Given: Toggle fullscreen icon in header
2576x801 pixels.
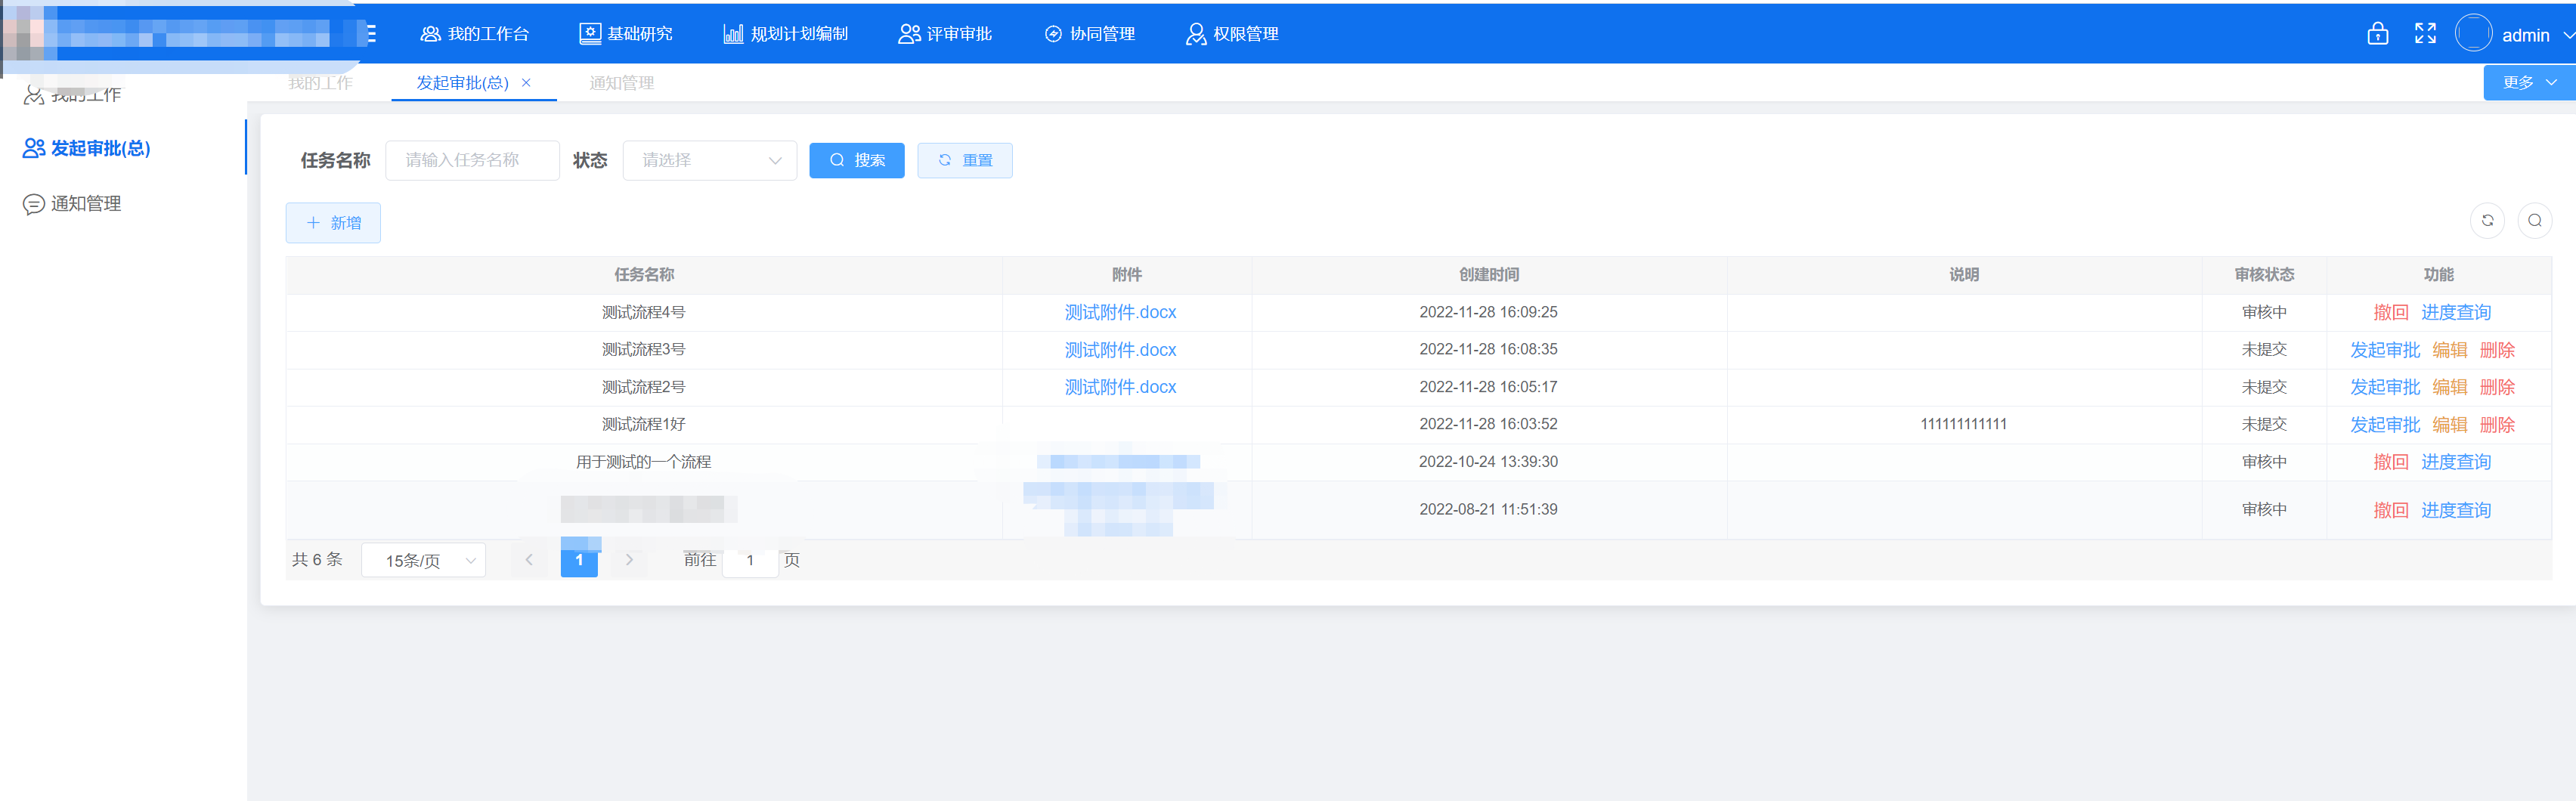Looking at the screenshot, I should [2426, 34].
